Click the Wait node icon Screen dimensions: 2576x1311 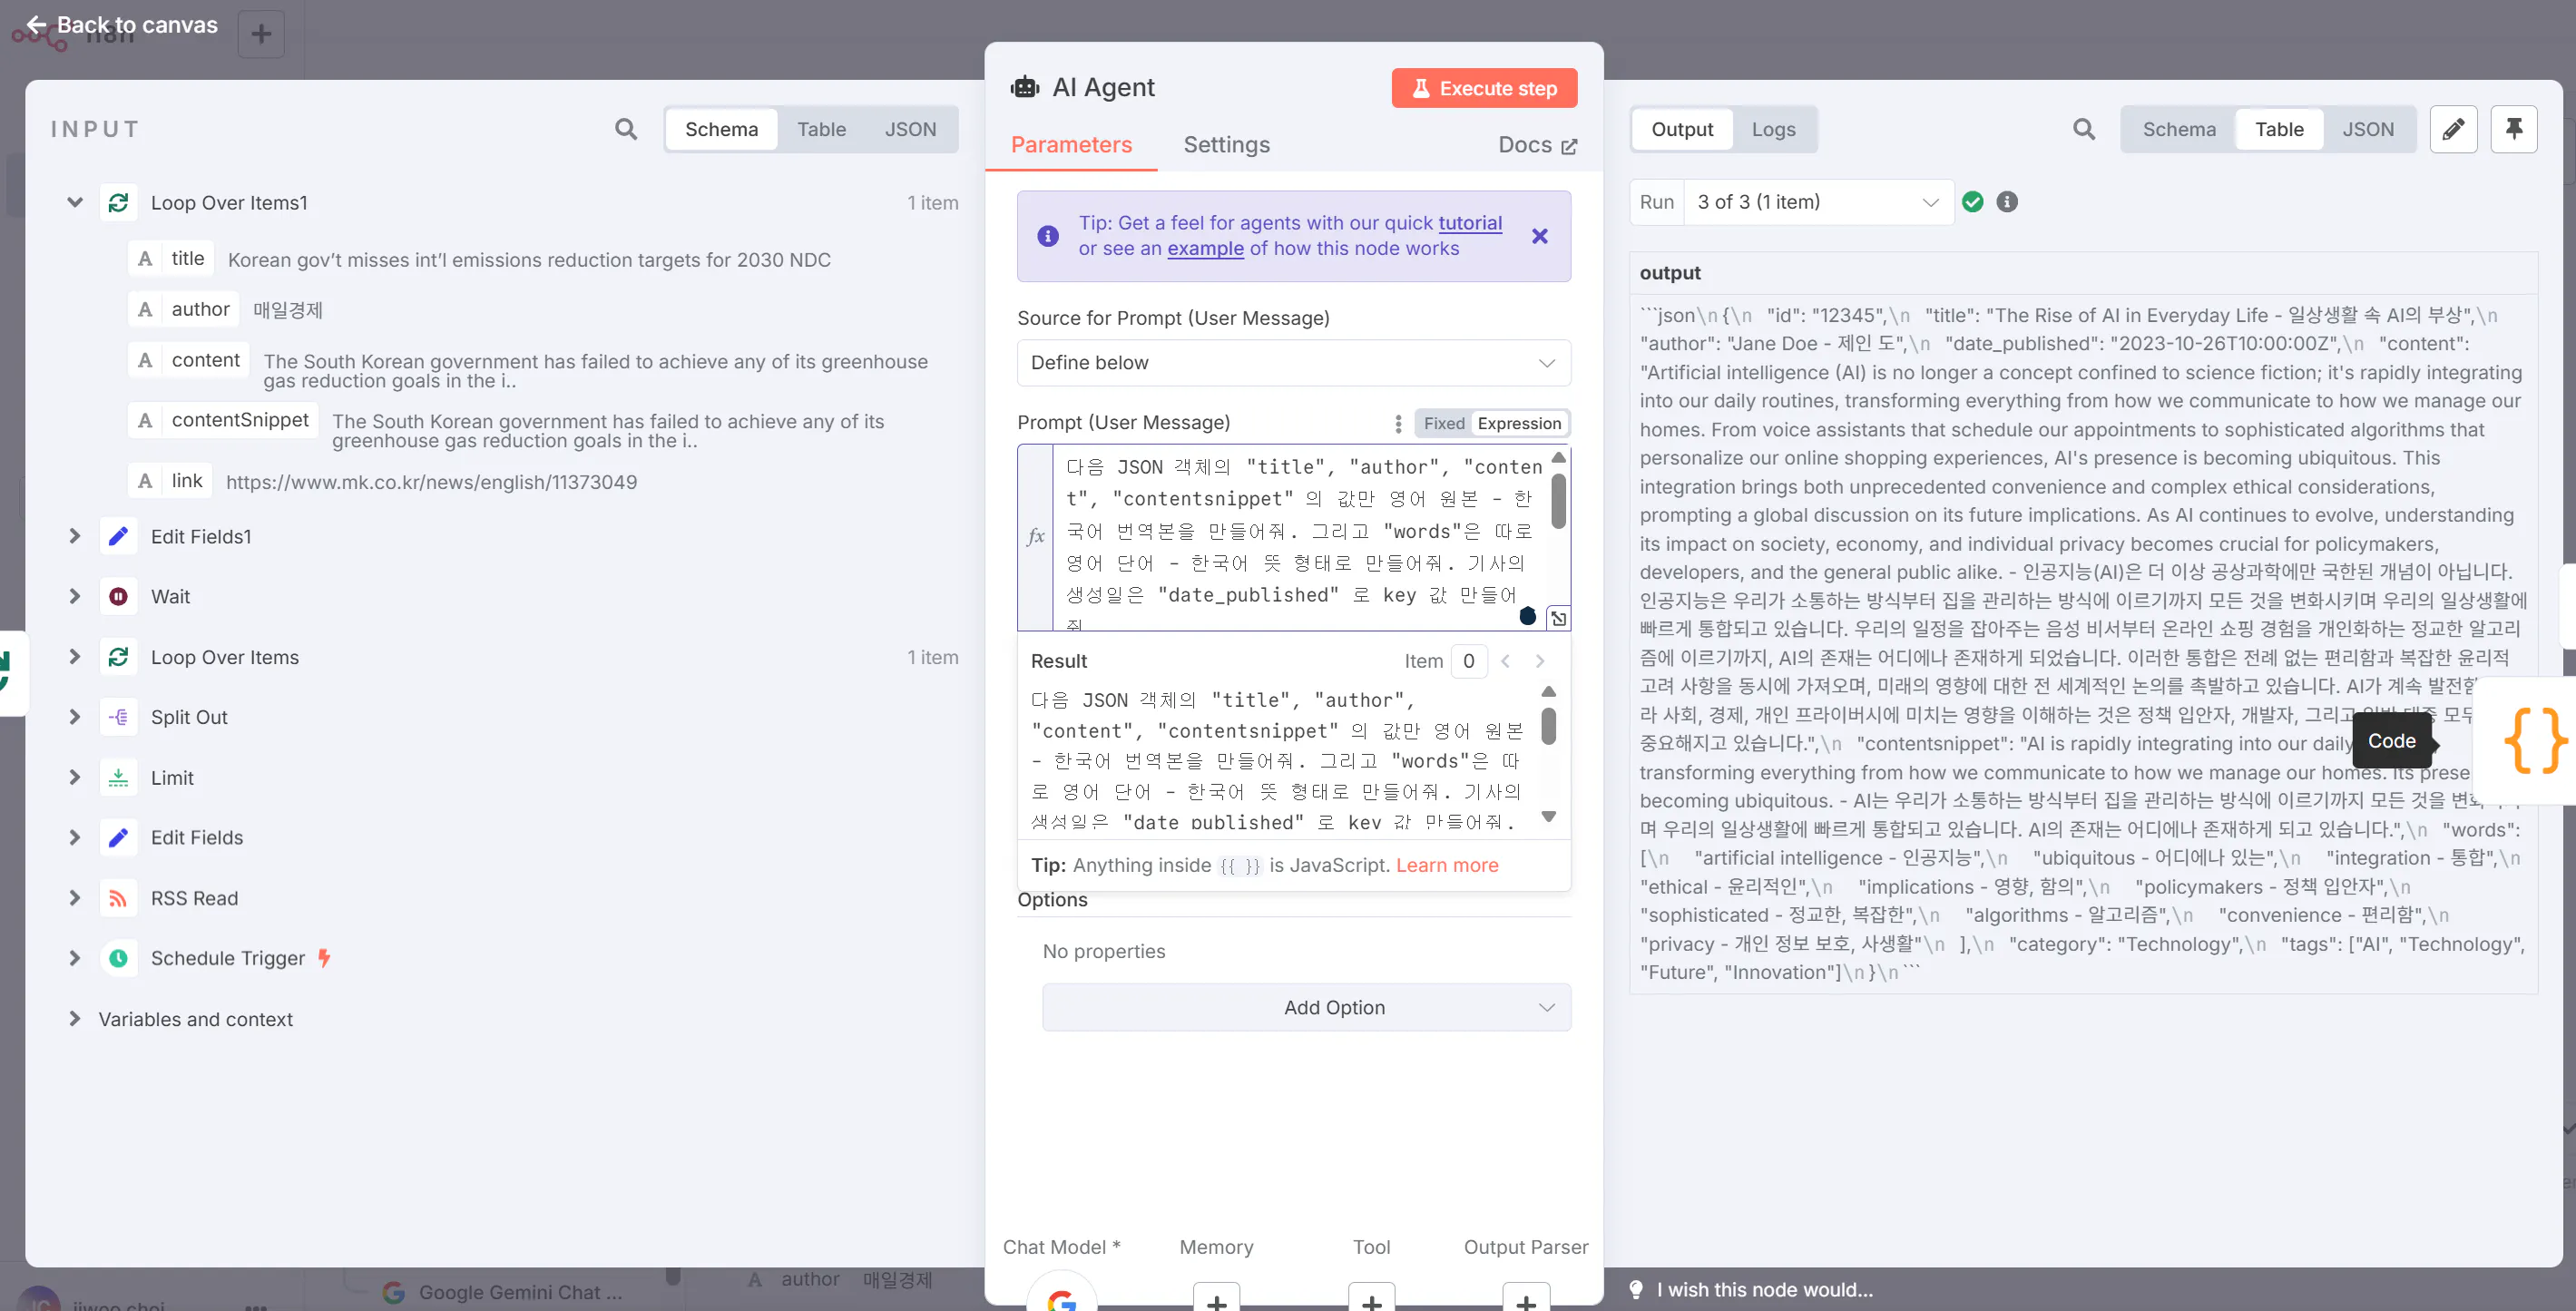pos(118,597)
